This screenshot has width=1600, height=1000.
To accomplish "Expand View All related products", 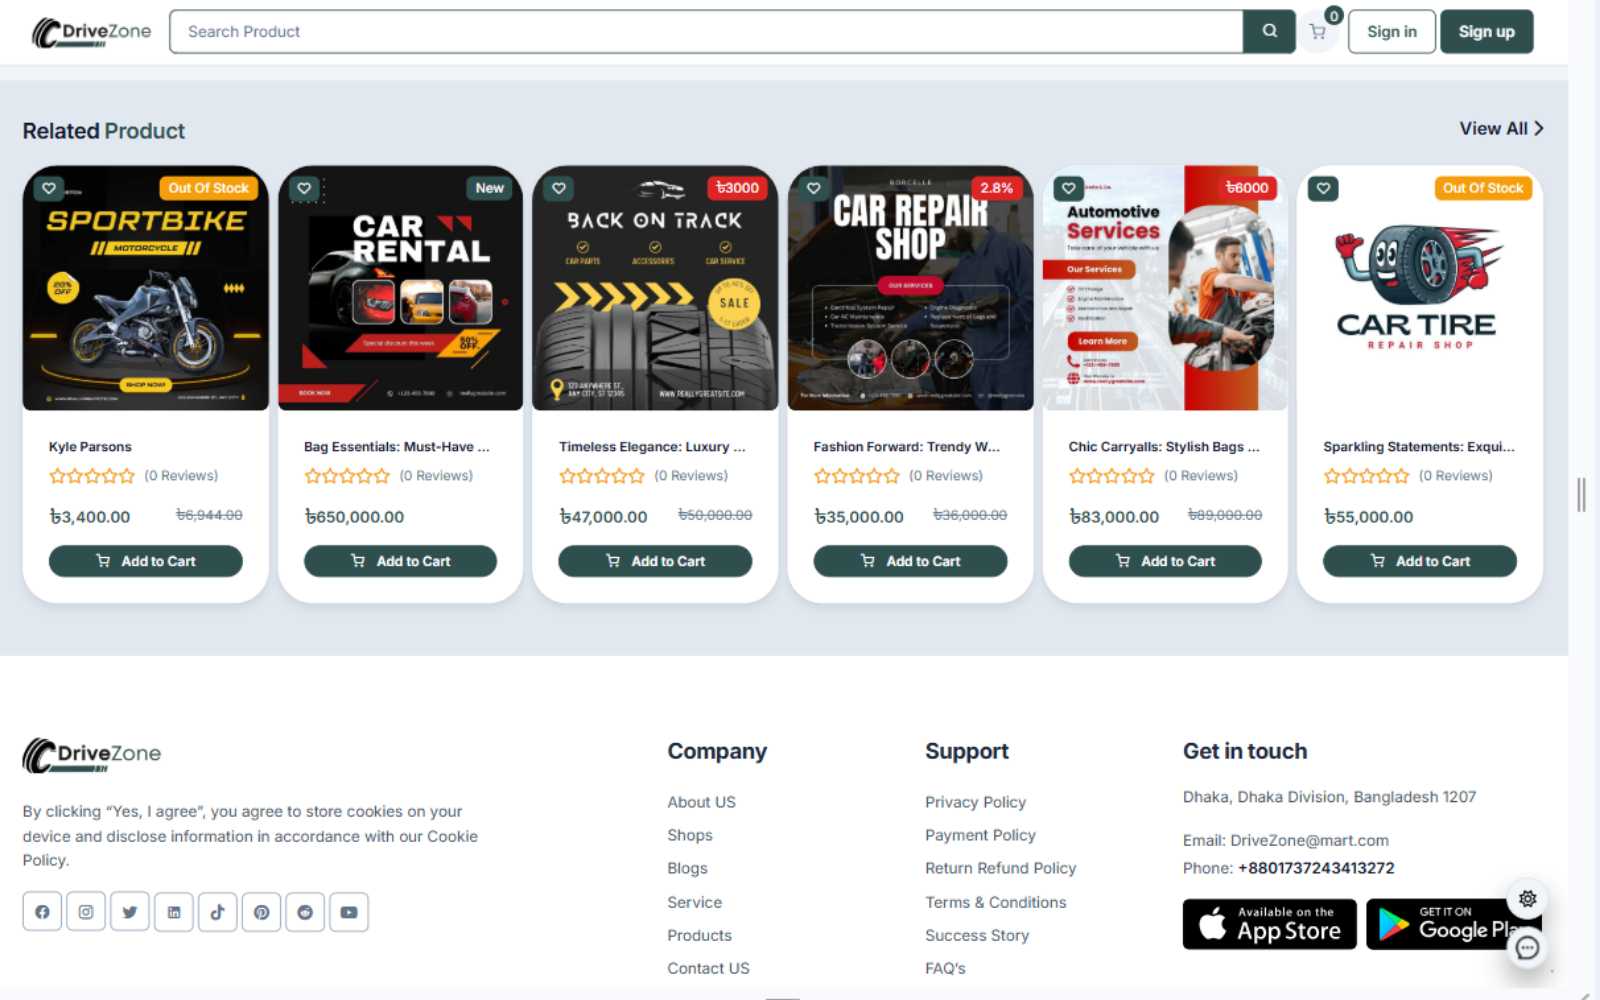I will [x=1501, y=129].
